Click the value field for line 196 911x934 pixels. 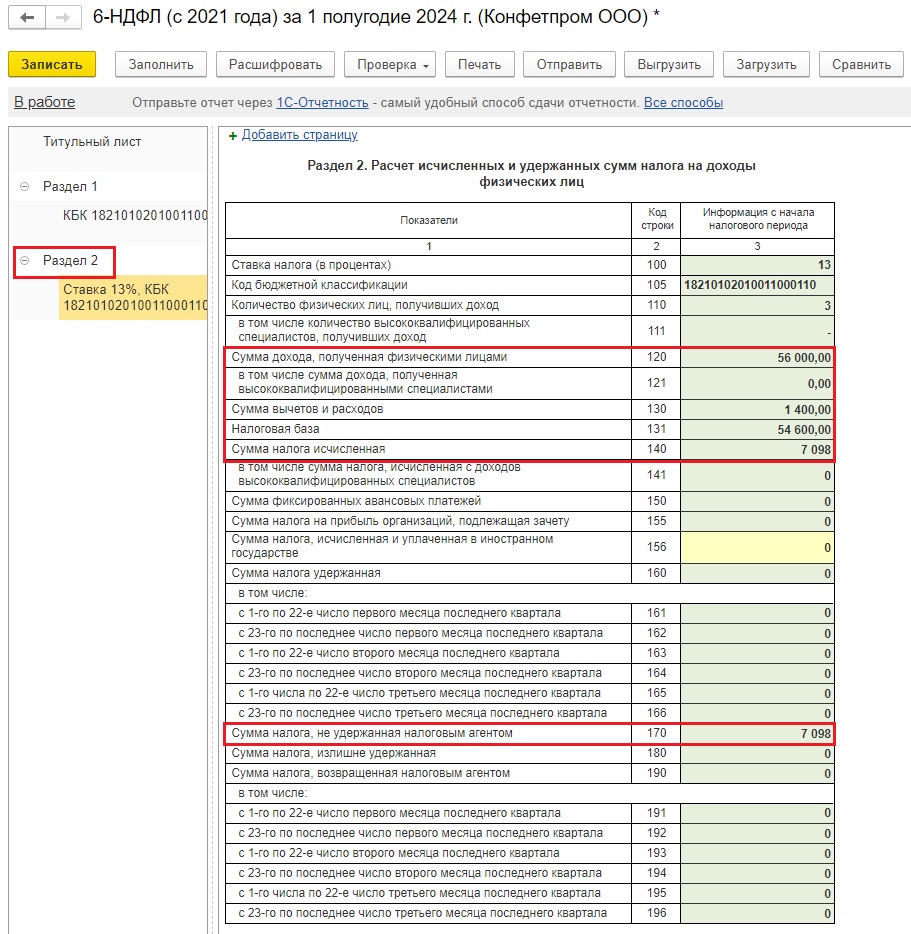coord(757,913)
